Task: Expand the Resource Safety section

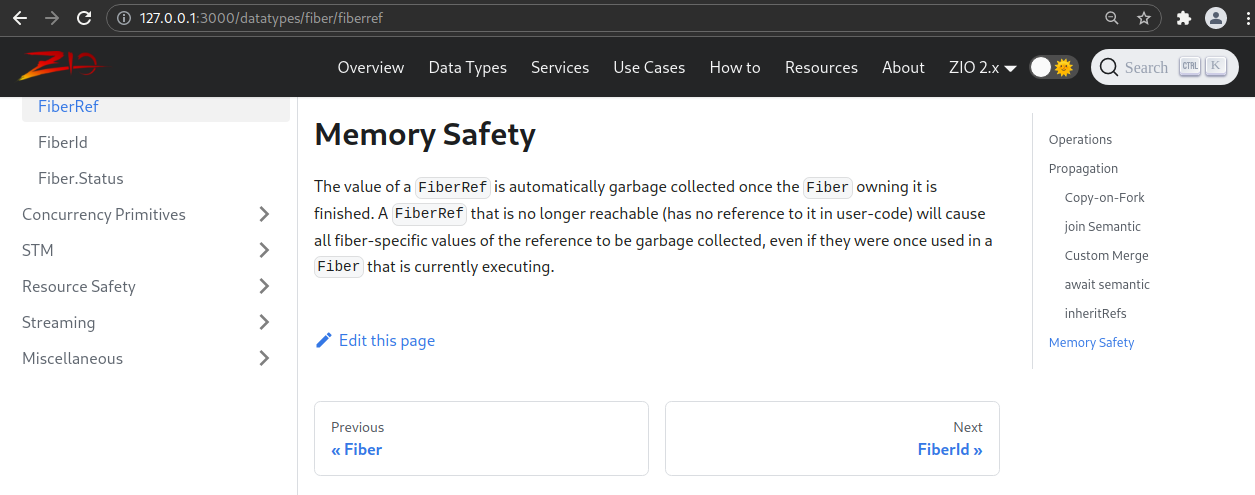Action: pos(264,286)
